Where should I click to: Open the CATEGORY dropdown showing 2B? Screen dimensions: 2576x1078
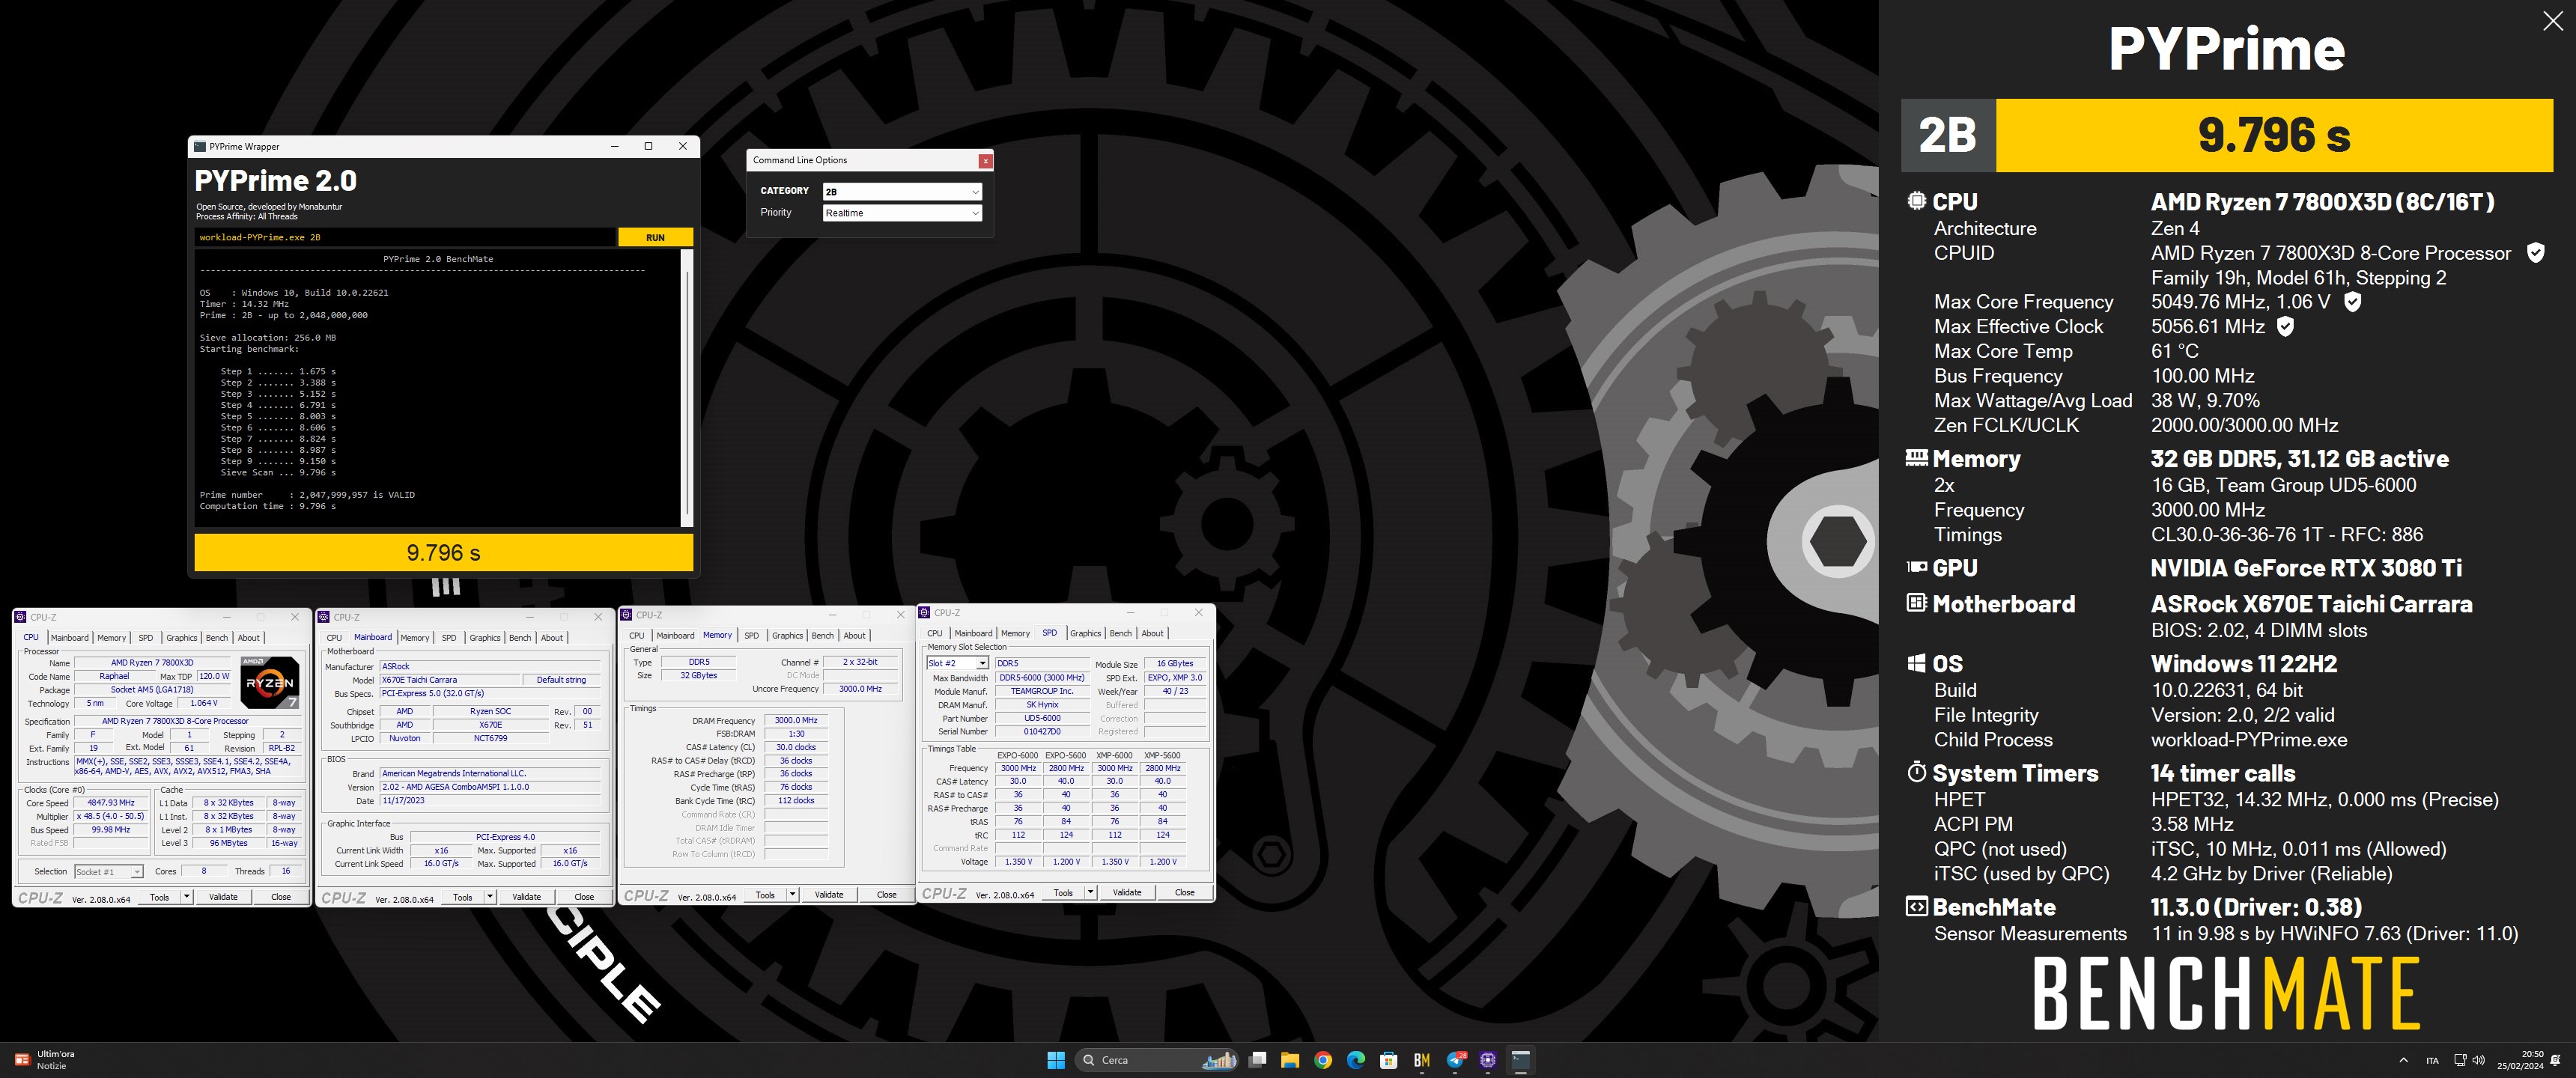(x=902, y=191)
